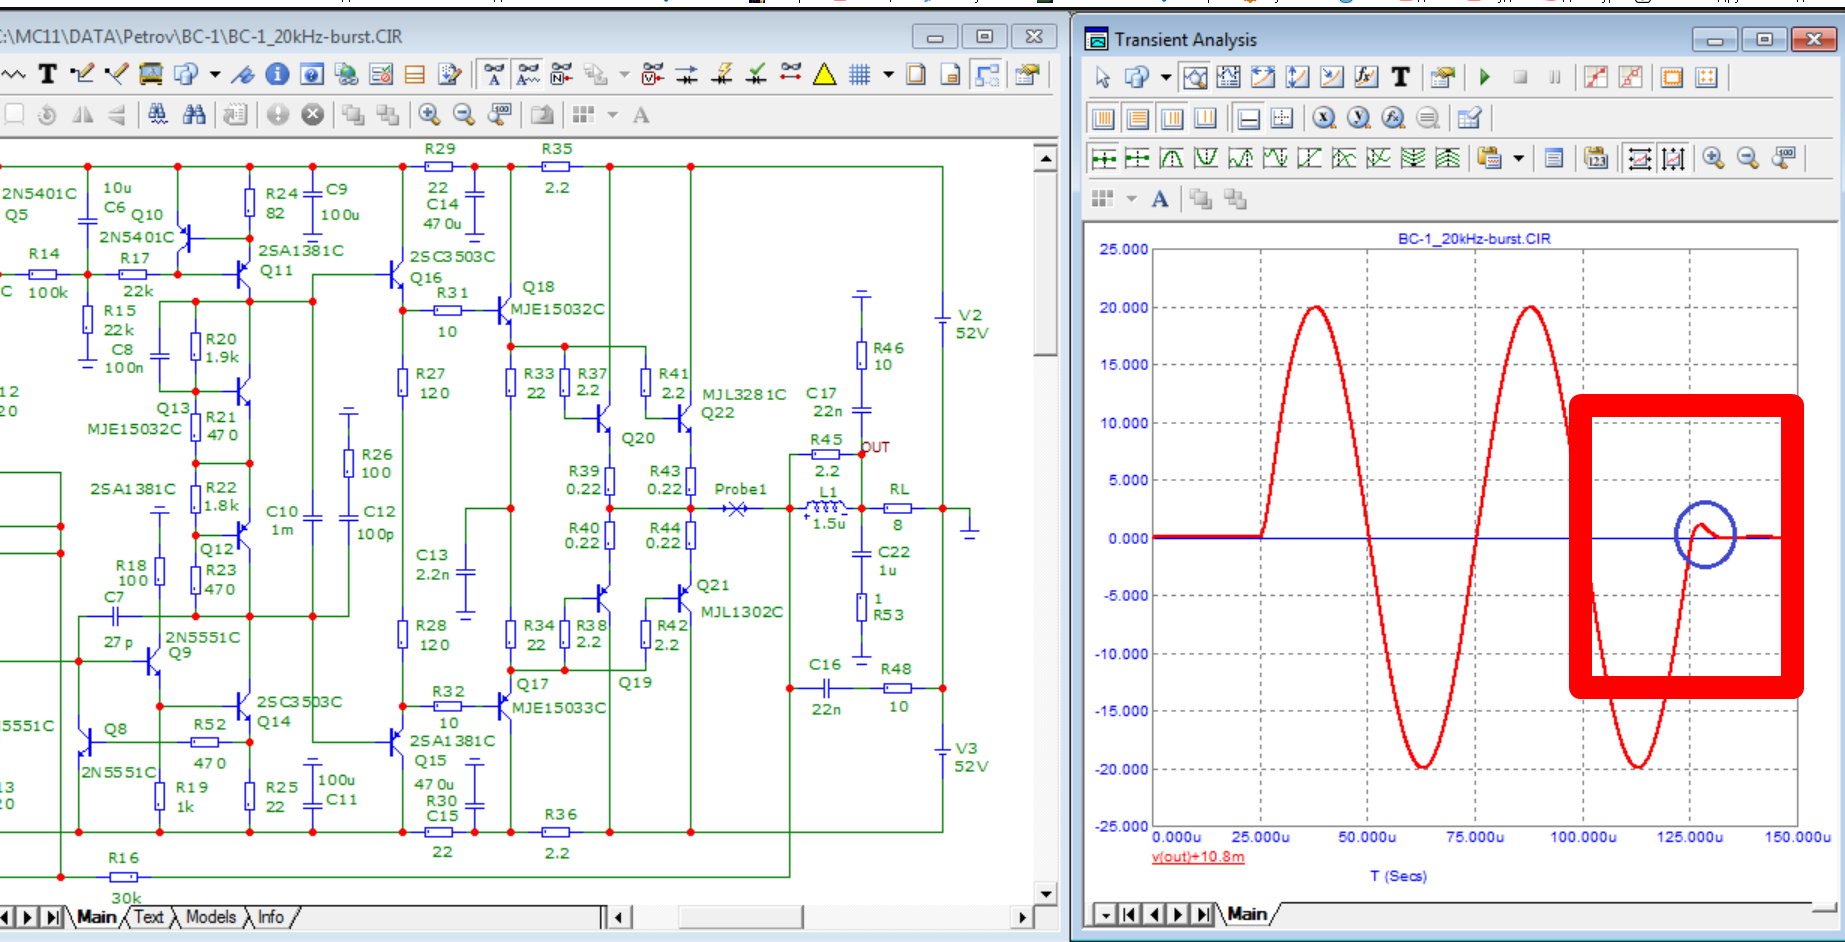Click schematic vertical scrollbar thumb

click(1045, 264)
